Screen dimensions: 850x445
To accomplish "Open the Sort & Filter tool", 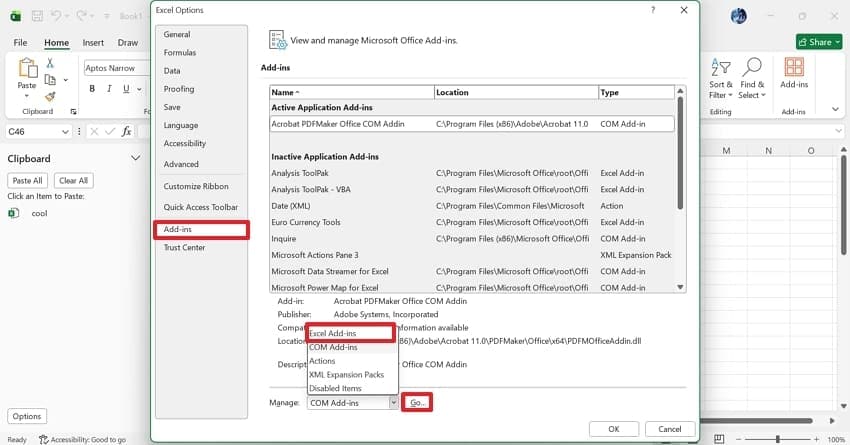I will 720,79.
